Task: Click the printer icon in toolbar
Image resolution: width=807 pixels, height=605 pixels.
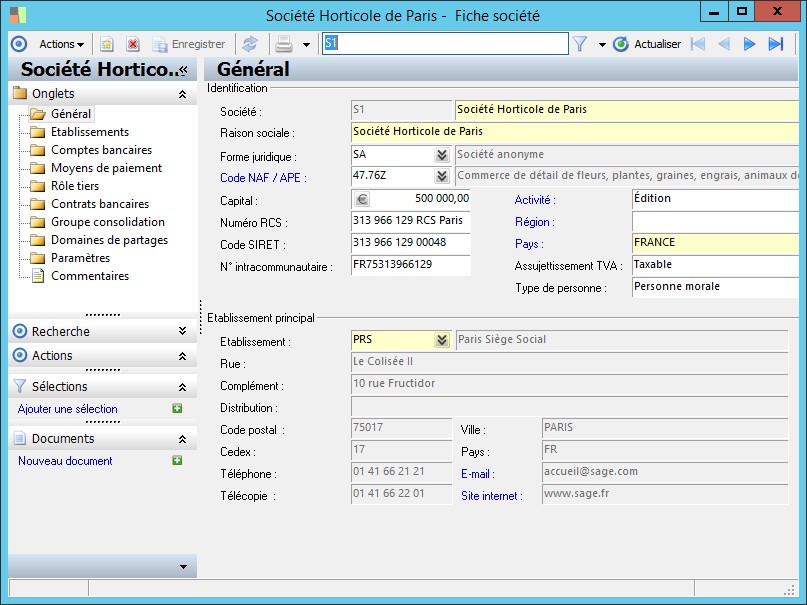Action: 284,44
